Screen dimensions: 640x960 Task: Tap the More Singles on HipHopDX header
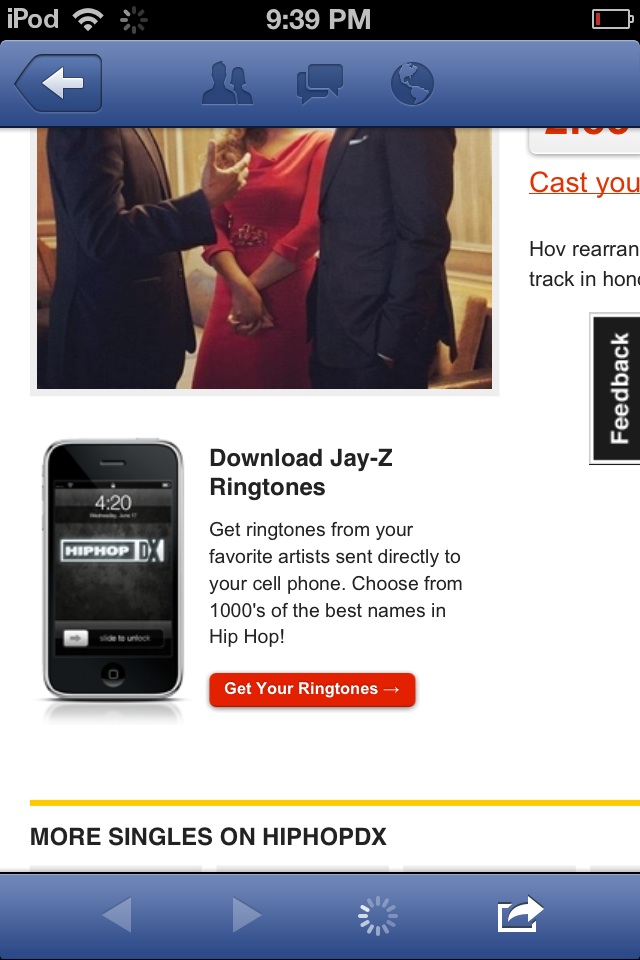coord(208,836)
